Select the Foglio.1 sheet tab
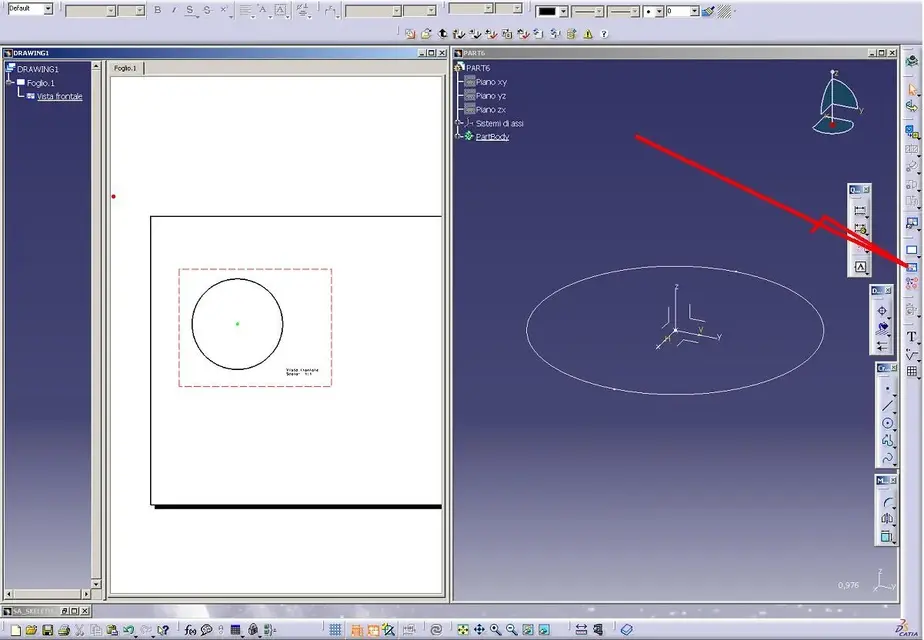This screenshot has height=640, width=924. pos(125,68)
